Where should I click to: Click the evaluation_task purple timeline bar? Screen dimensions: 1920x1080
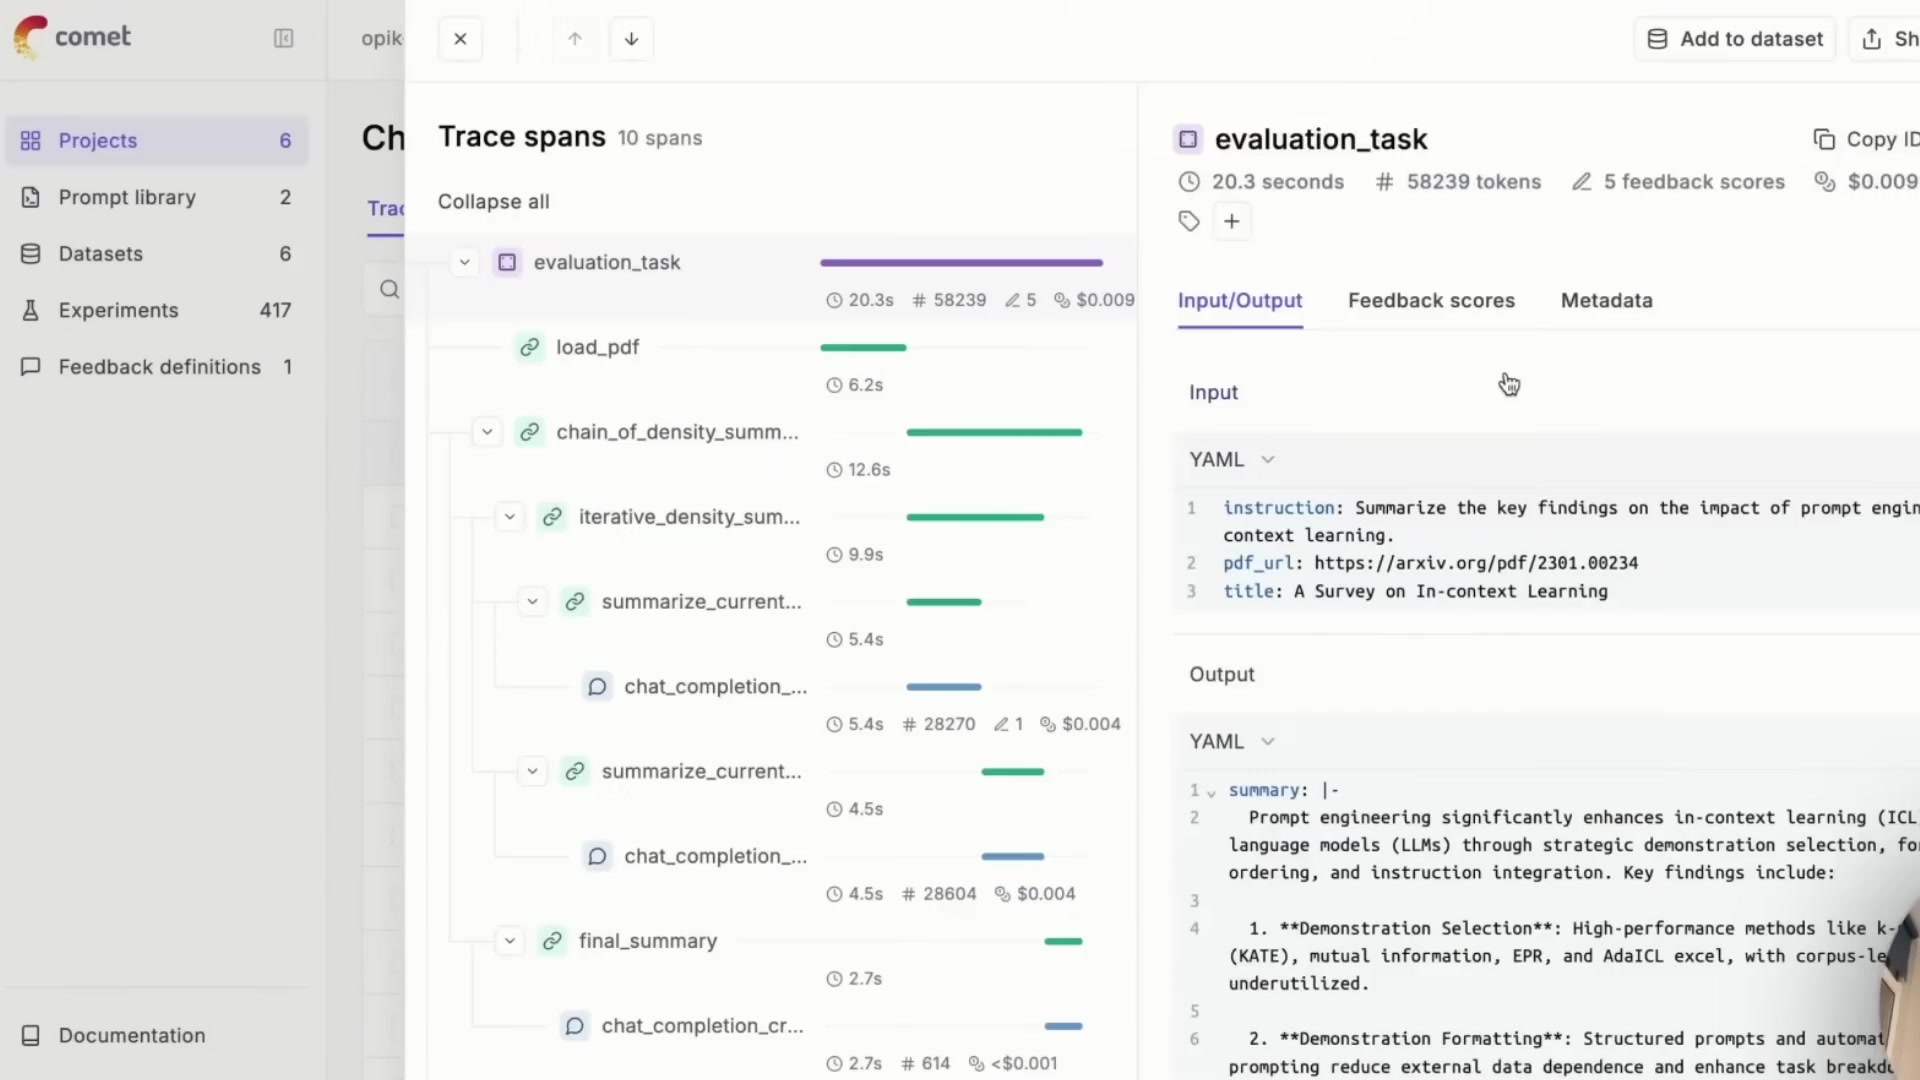coord(961,263)
